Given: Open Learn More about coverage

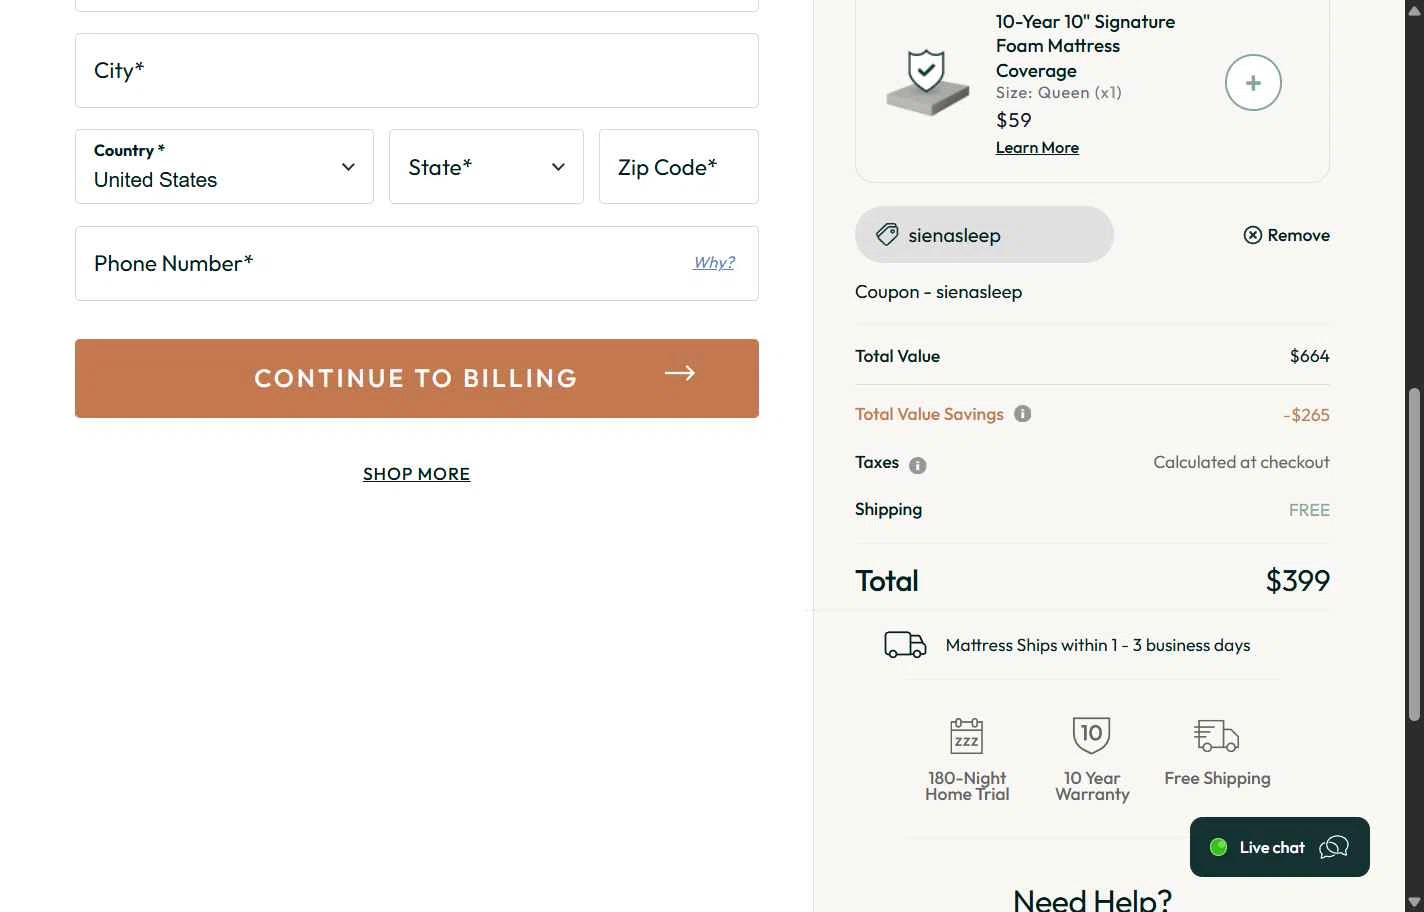Looking at the screenshot, I should tap(1037, 148).
